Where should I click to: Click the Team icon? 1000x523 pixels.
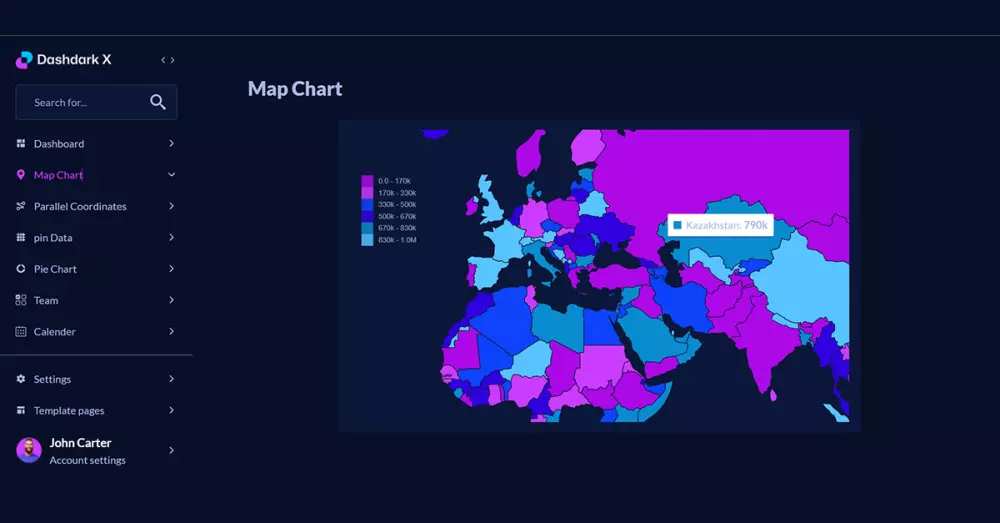pyautogui.click(x=20, y=300)
